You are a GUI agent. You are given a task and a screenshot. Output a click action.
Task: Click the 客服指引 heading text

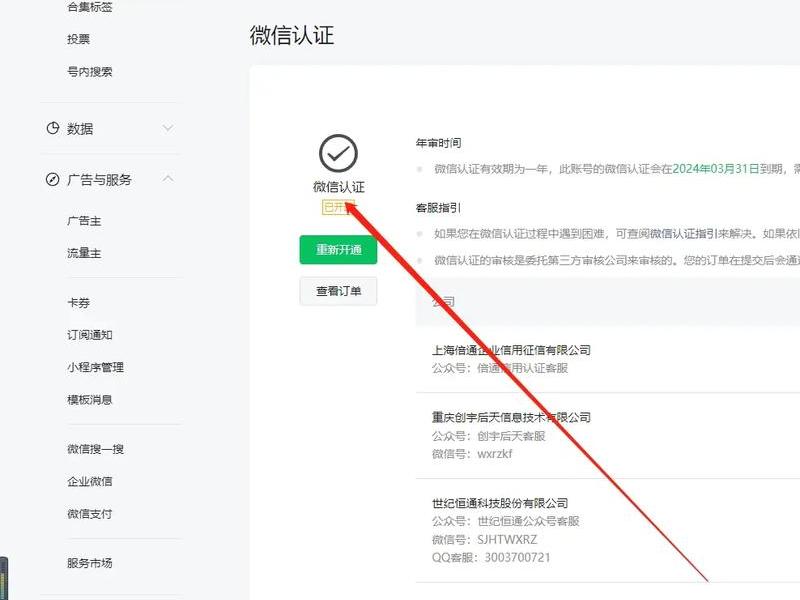point(439,208)
